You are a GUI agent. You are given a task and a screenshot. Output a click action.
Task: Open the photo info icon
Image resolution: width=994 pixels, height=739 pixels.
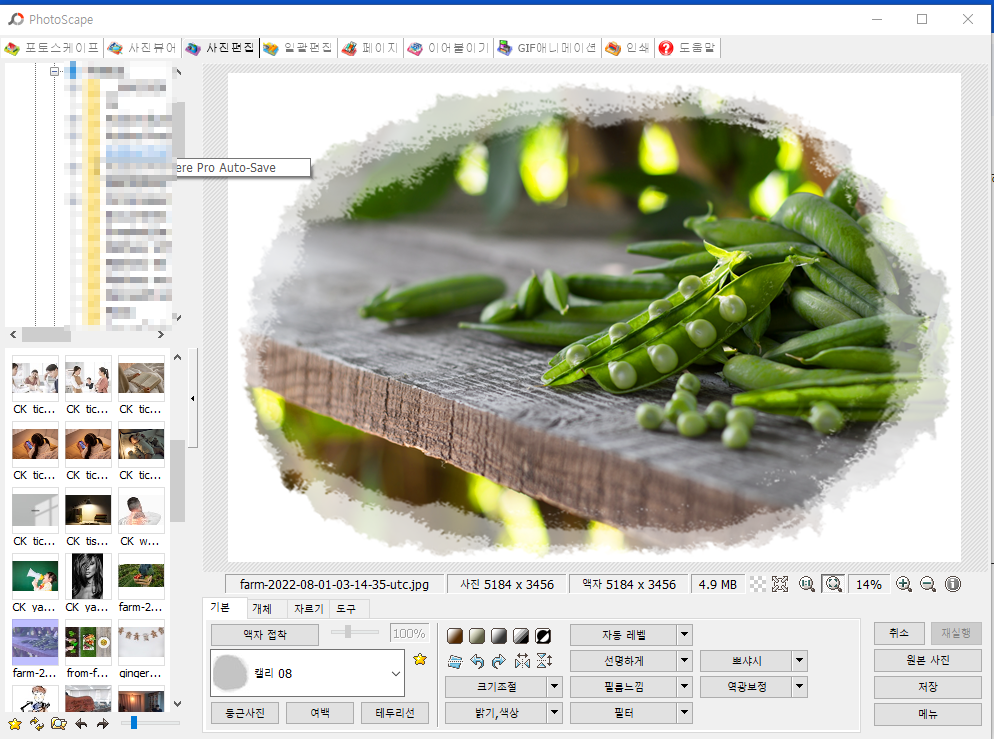click(953, 584)
